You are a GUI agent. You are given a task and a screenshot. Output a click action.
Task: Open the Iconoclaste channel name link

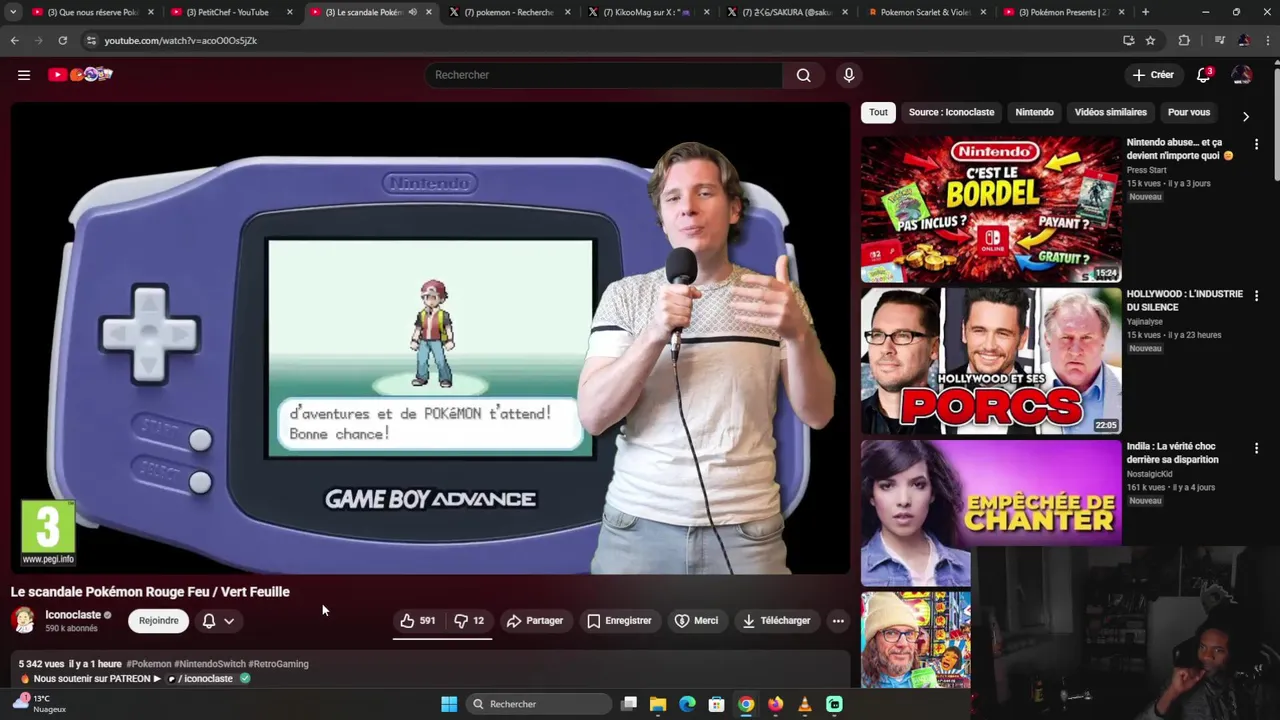(73, 615)
